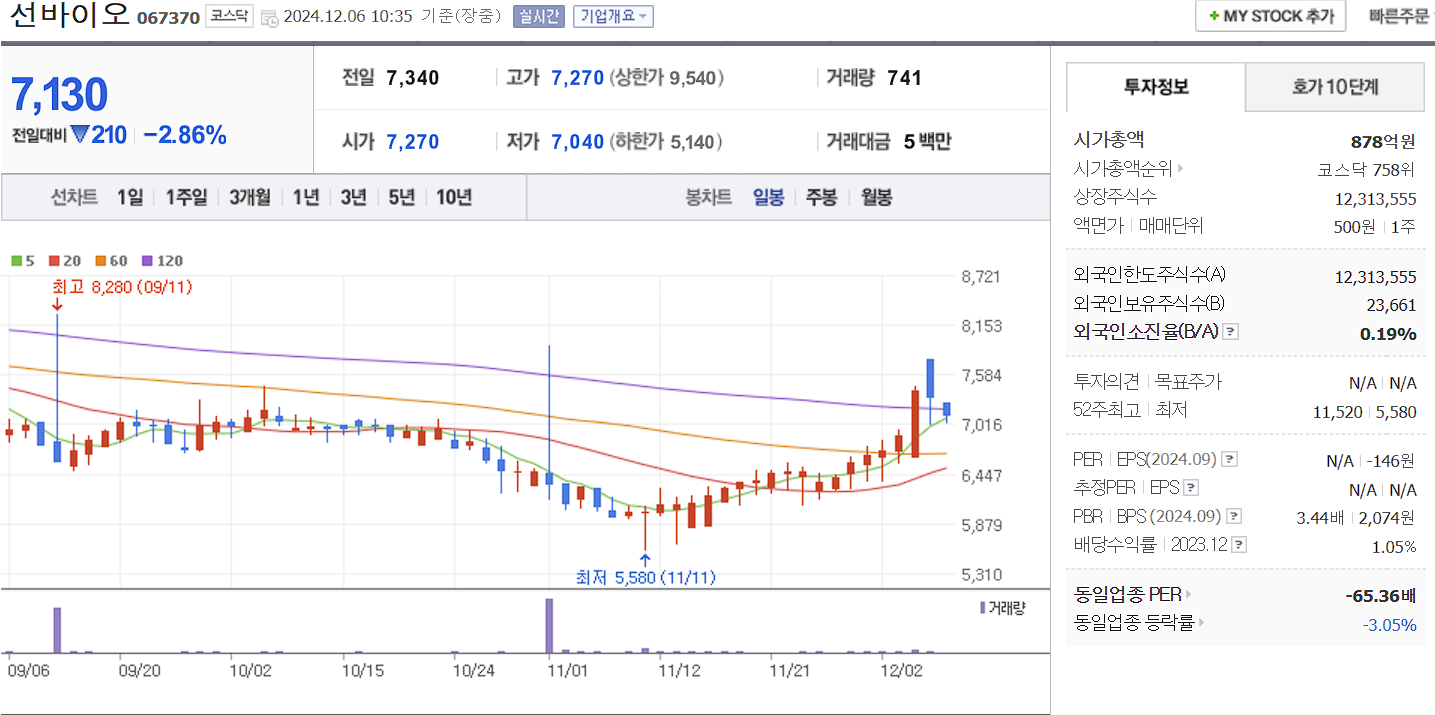The width and height of the screenshot is (1435, 715).
Task: Click help icon next to 외국인소진율(B/A)
Action: pyautogui.click(x=1231, y=332)
